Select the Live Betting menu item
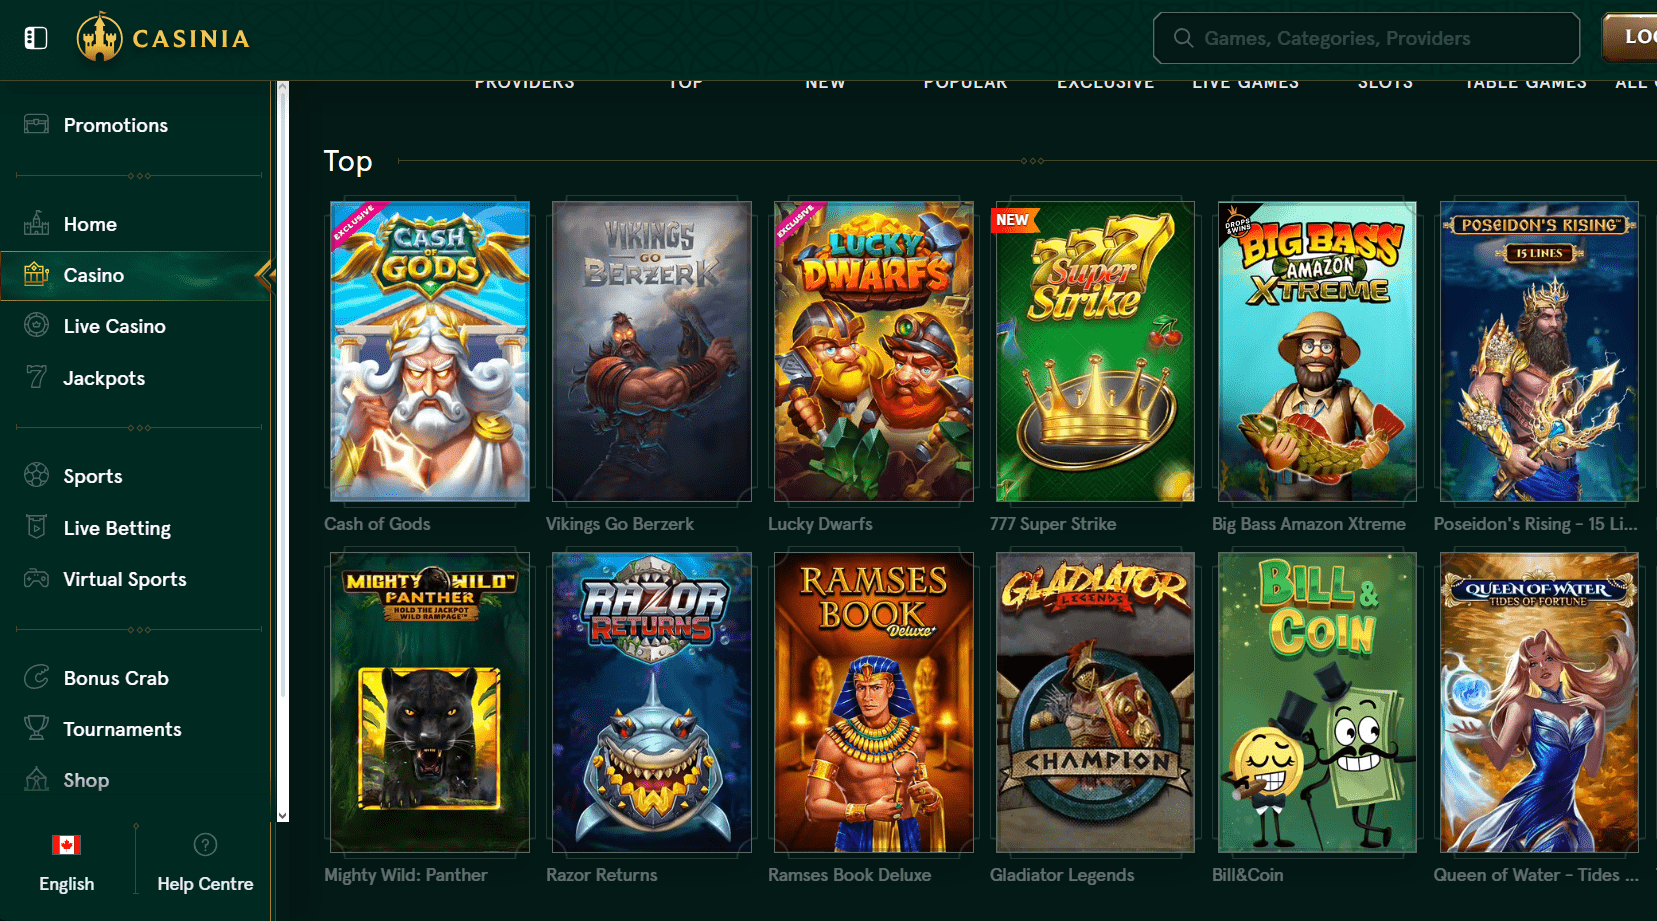Image resolution: width=1657 pixels, height=921 pixels. point(117,528)
